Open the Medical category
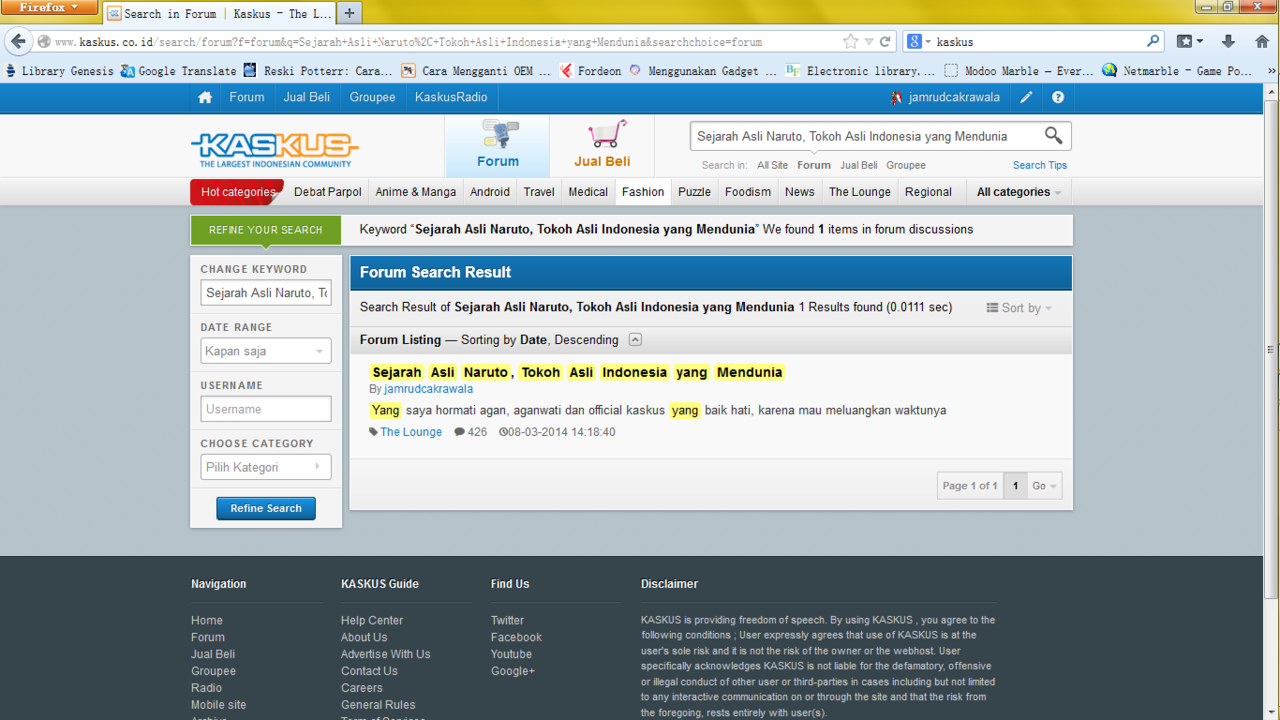This screenshot has height=720, width=1280. point(588,192)
